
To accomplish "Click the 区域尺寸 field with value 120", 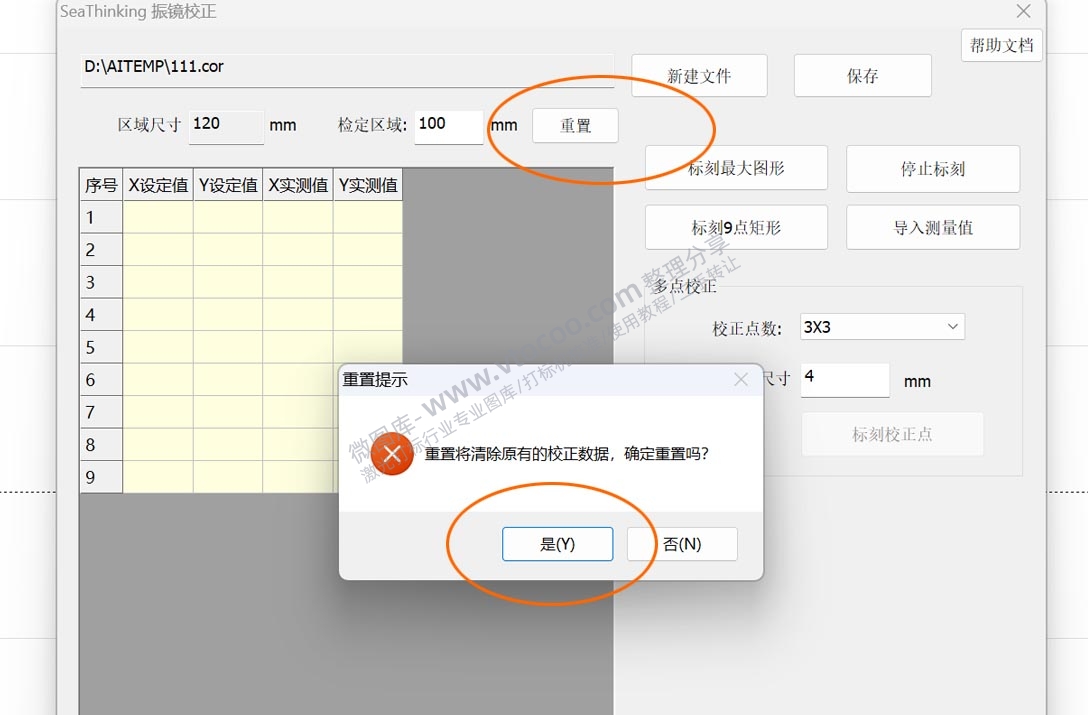I will (x=226, y=126).
